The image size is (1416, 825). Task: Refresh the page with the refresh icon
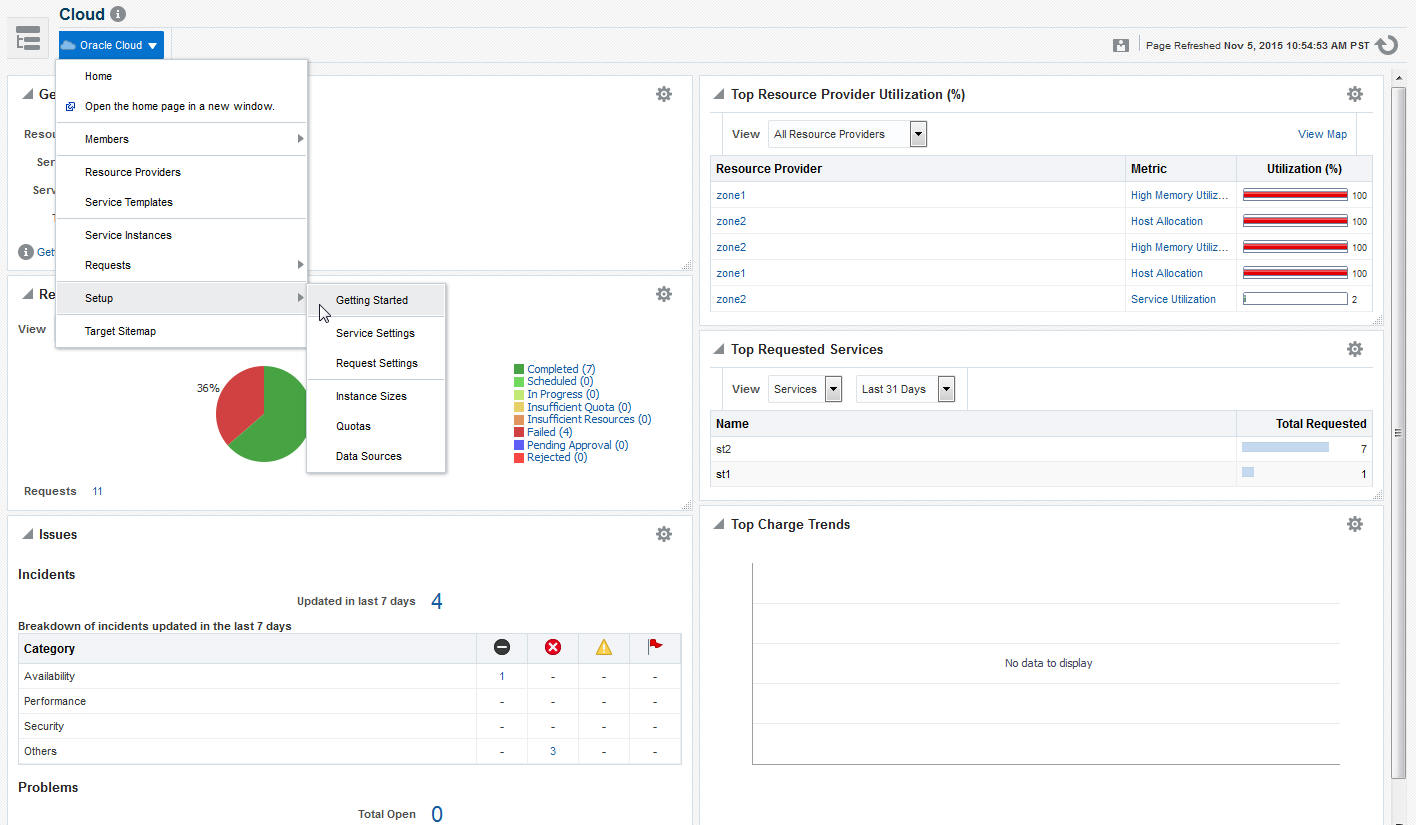(1386, 44)
